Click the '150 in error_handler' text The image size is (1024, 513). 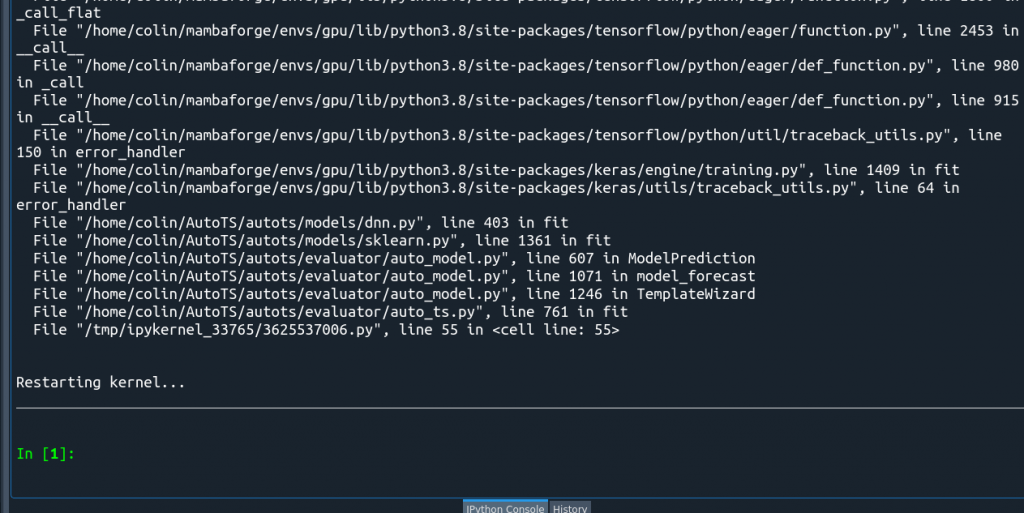point(101,152)
